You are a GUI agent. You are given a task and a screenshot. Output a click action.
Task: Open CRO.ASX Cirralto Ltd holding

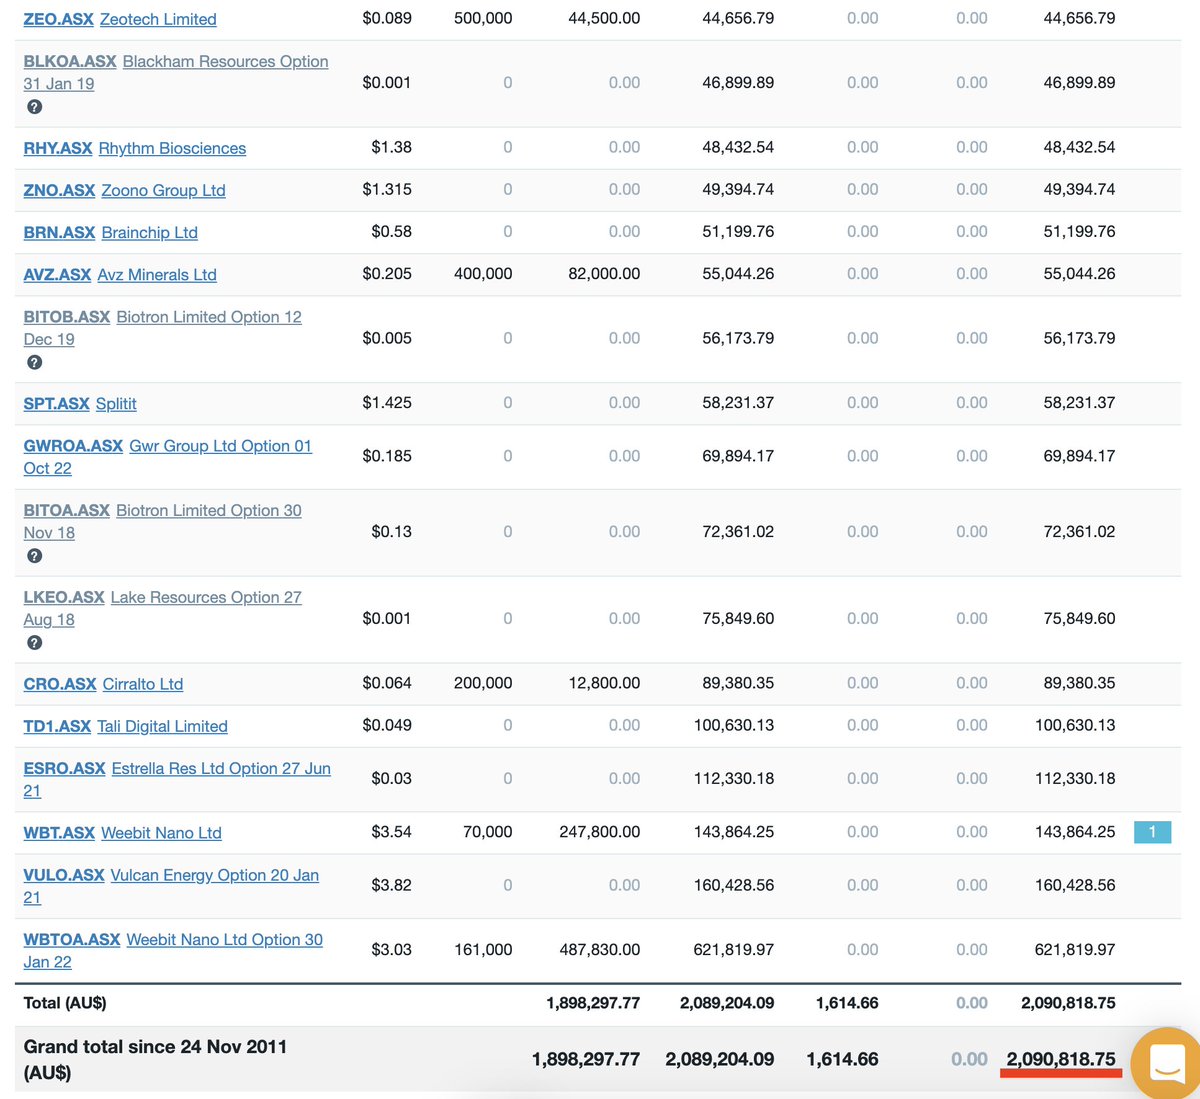103,684
